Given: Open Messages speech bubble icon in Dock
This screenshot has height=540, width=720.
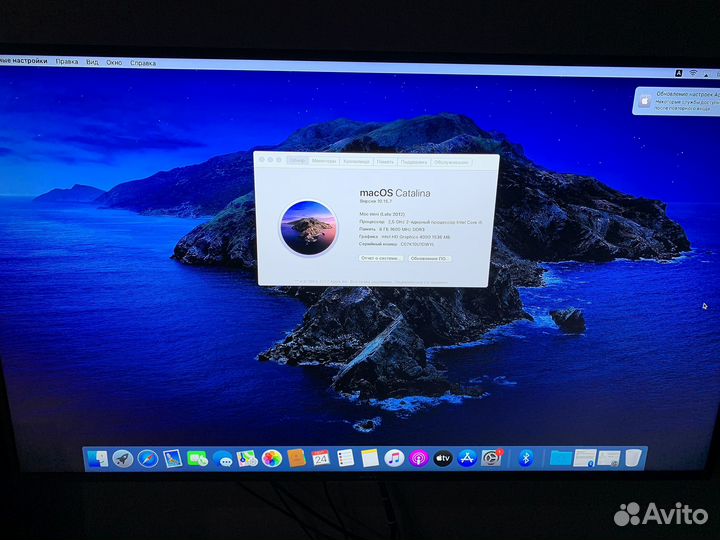Looking at the screenshot, I should pos(223,459).
